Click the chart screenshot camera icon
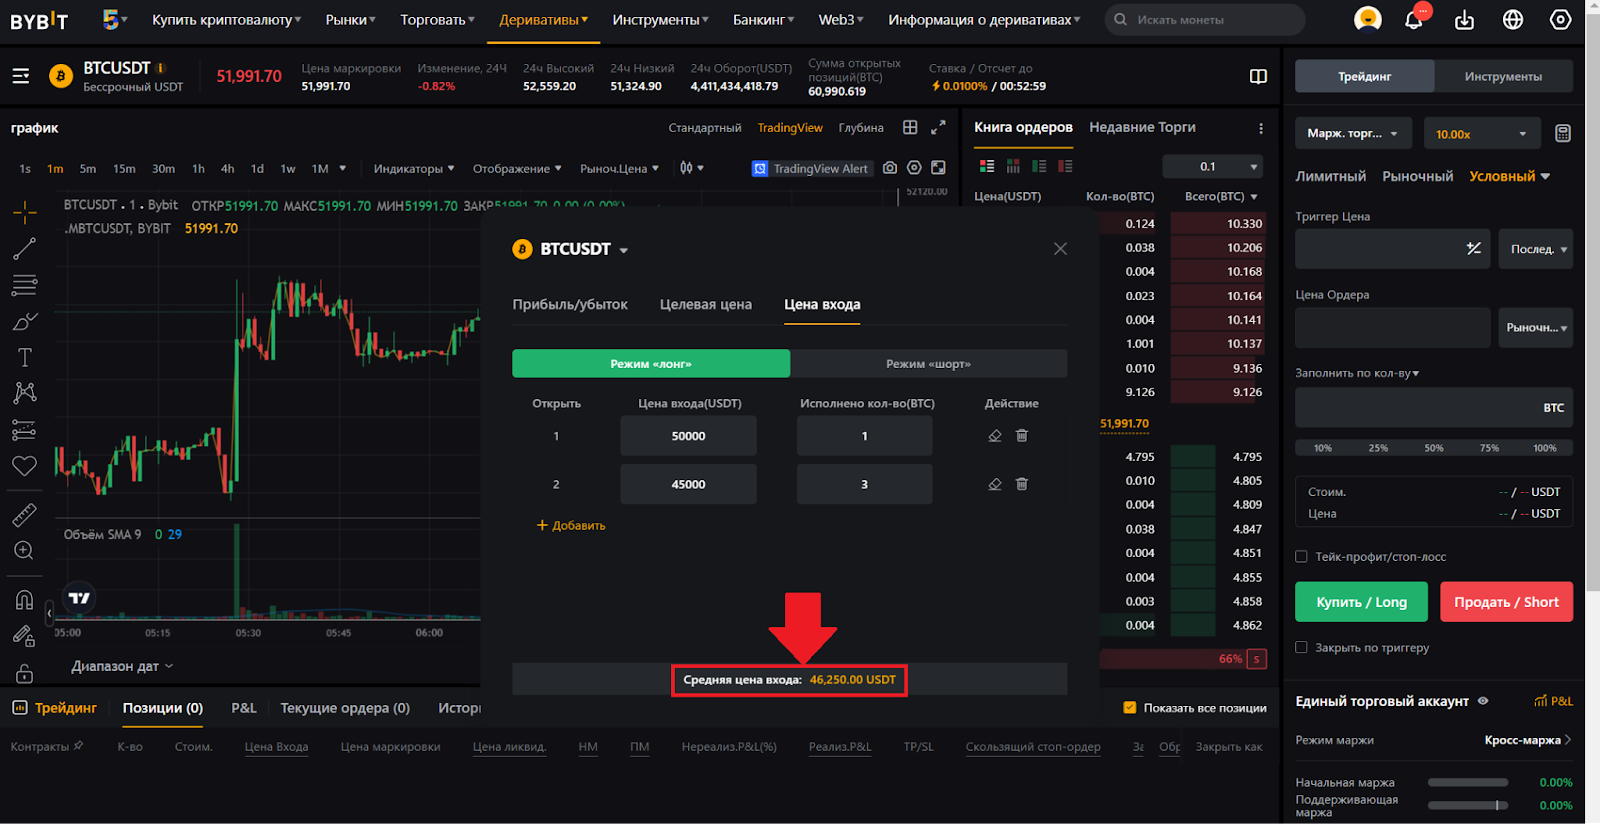This screenshot has width=1600, height=824. pos(890,168)
